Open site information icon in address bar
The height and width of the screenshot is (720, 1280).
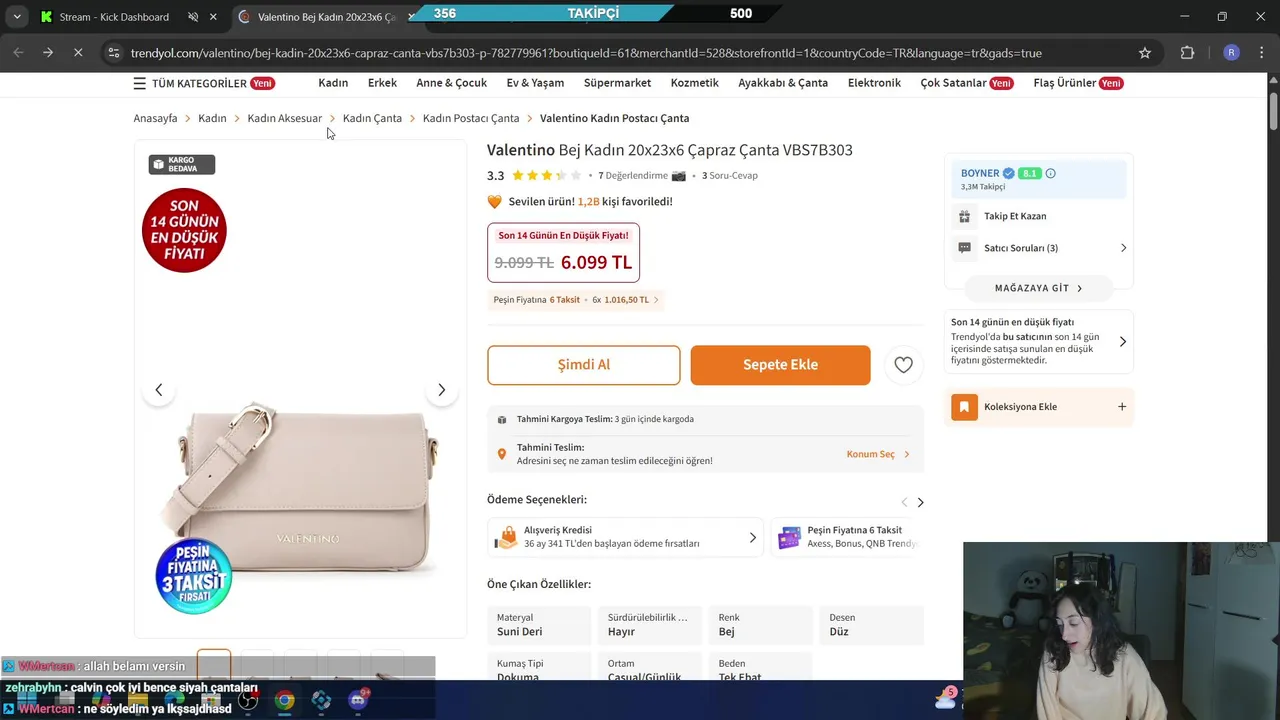point(114,53)
